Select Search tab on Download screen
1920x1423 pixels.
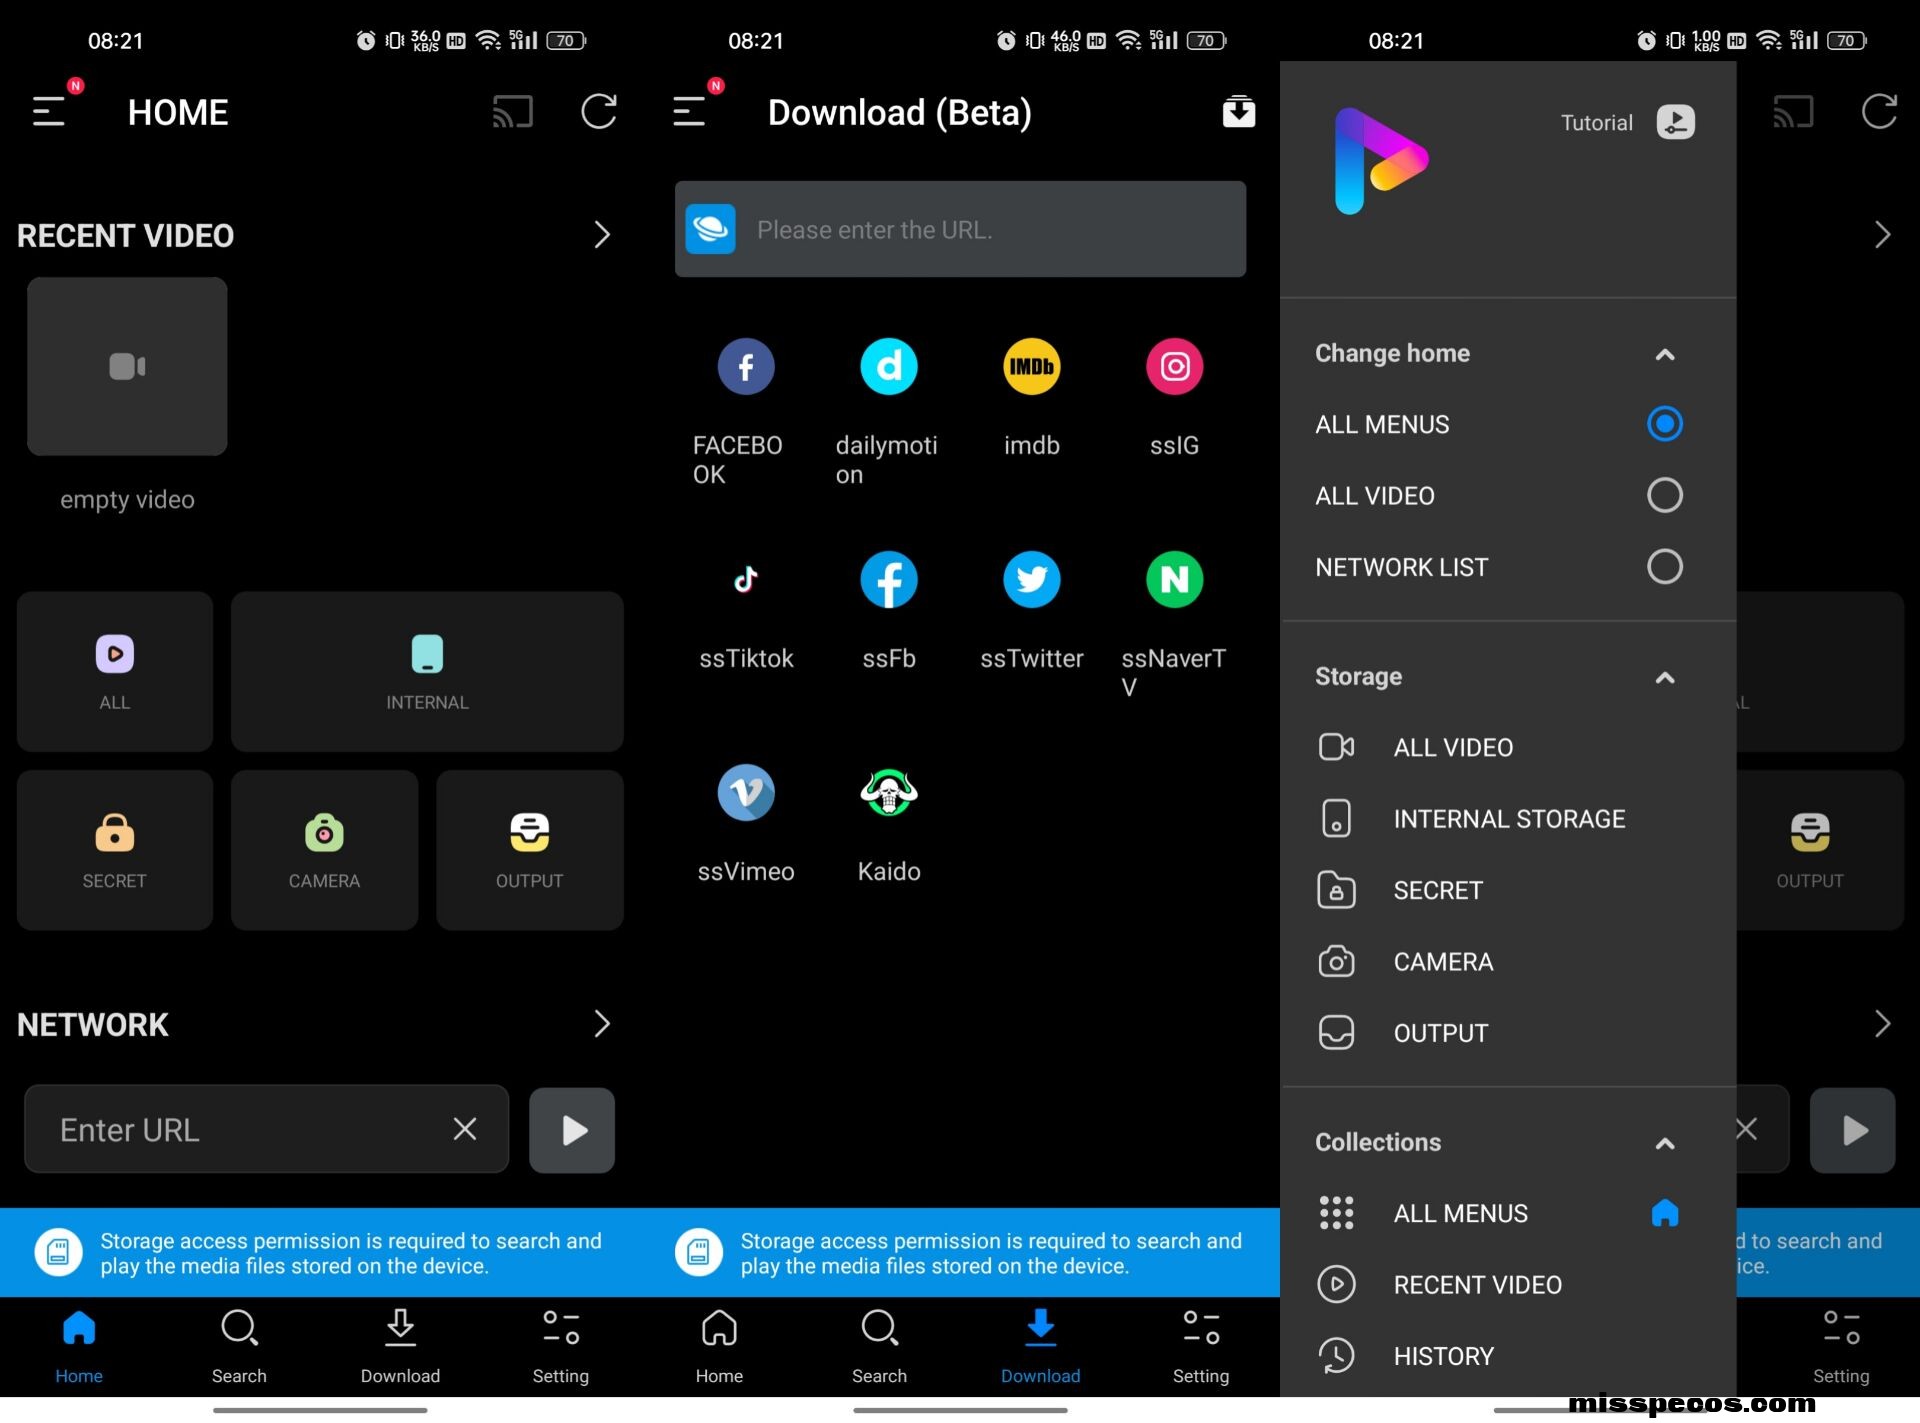879,1346
